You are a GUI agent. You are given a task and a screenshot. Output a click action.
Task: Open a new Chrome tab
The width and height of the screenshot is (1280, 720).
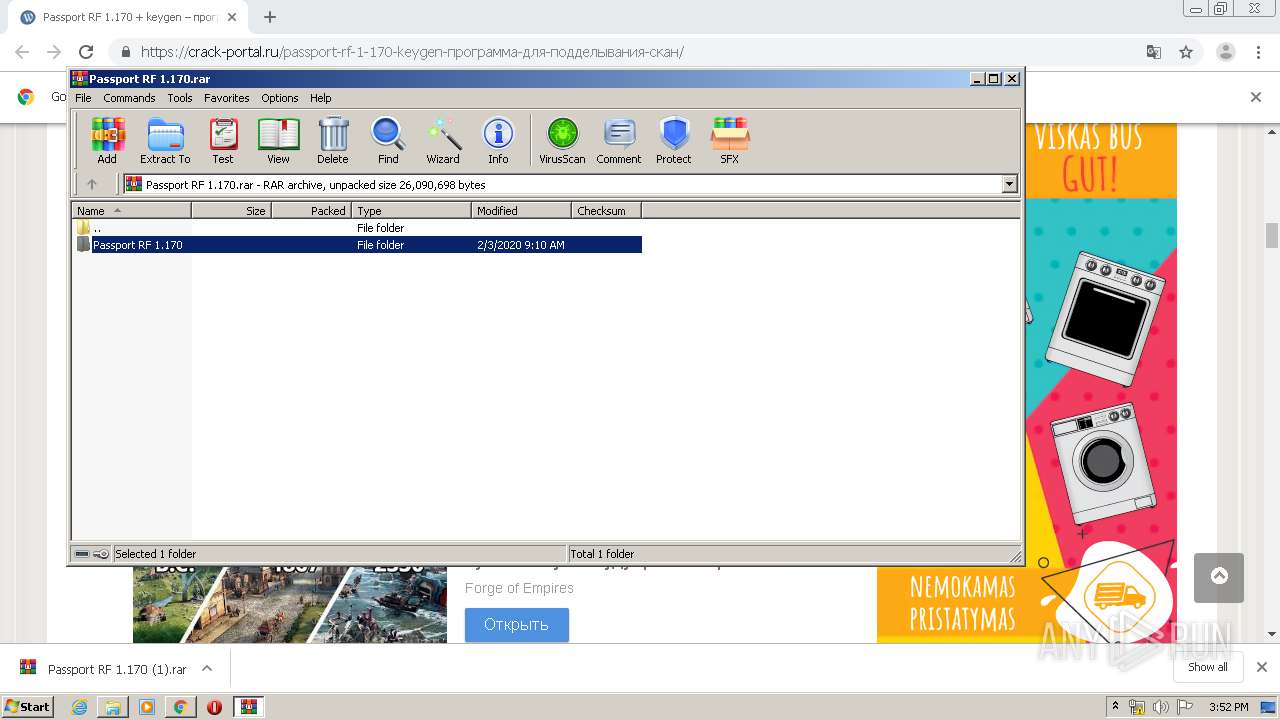click(x=270, y=17)
